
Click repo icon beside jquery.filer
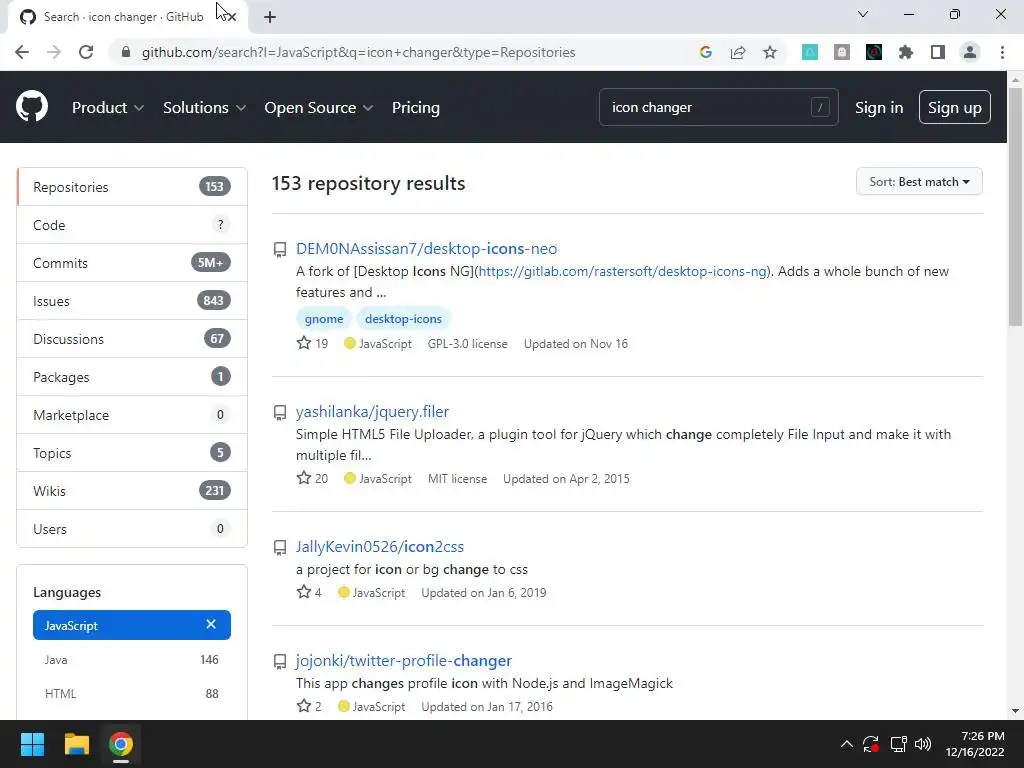[280, 413]
